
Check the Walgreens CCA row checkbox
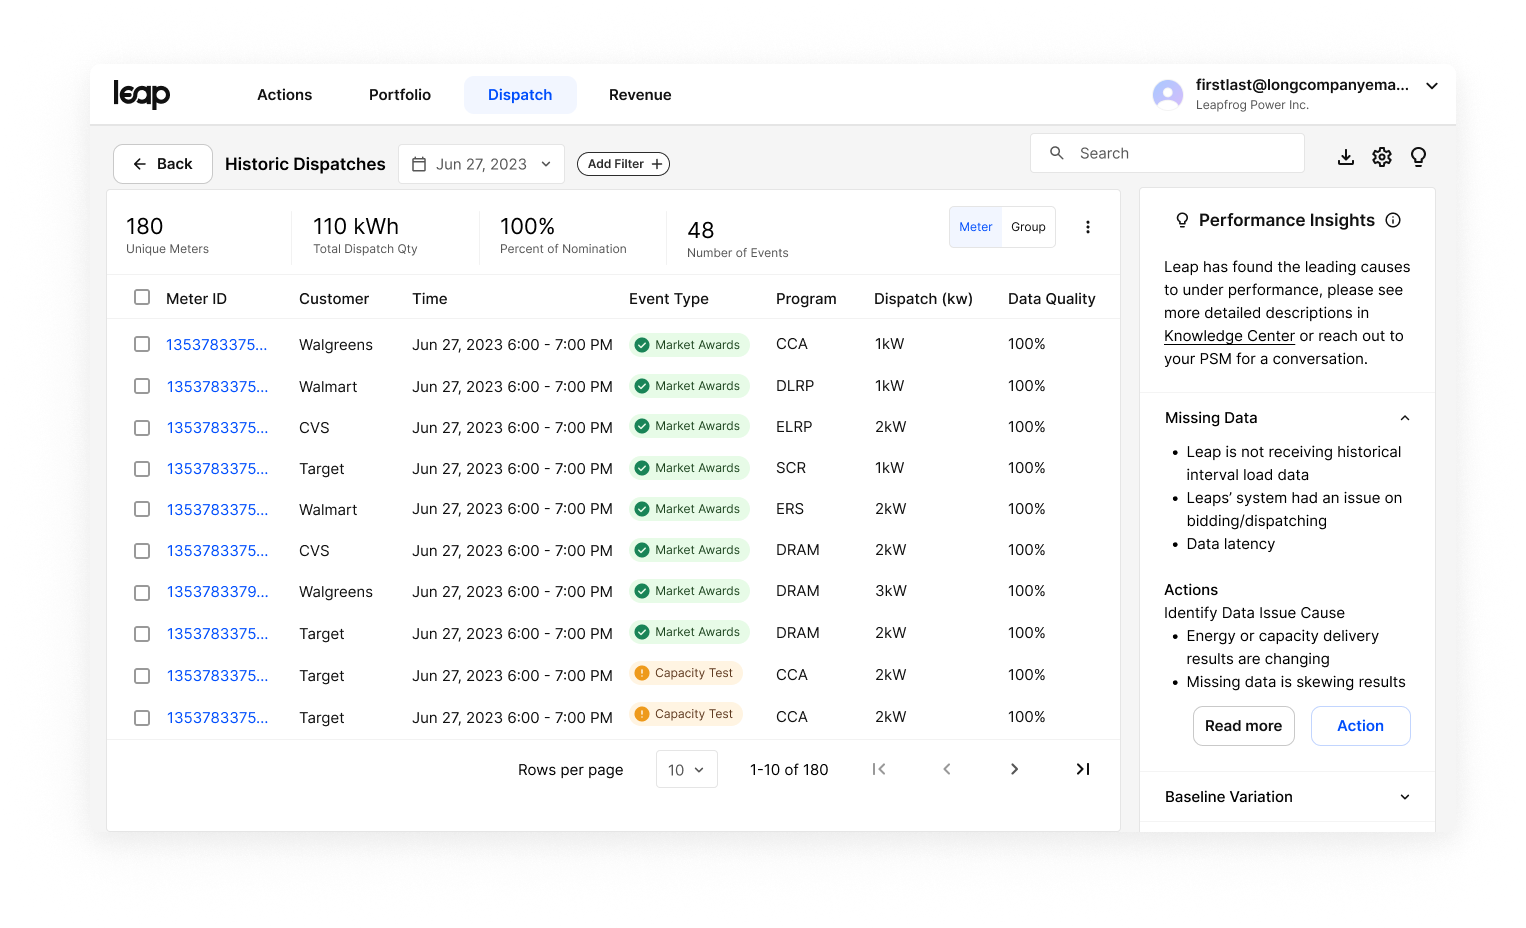(142, 344)
